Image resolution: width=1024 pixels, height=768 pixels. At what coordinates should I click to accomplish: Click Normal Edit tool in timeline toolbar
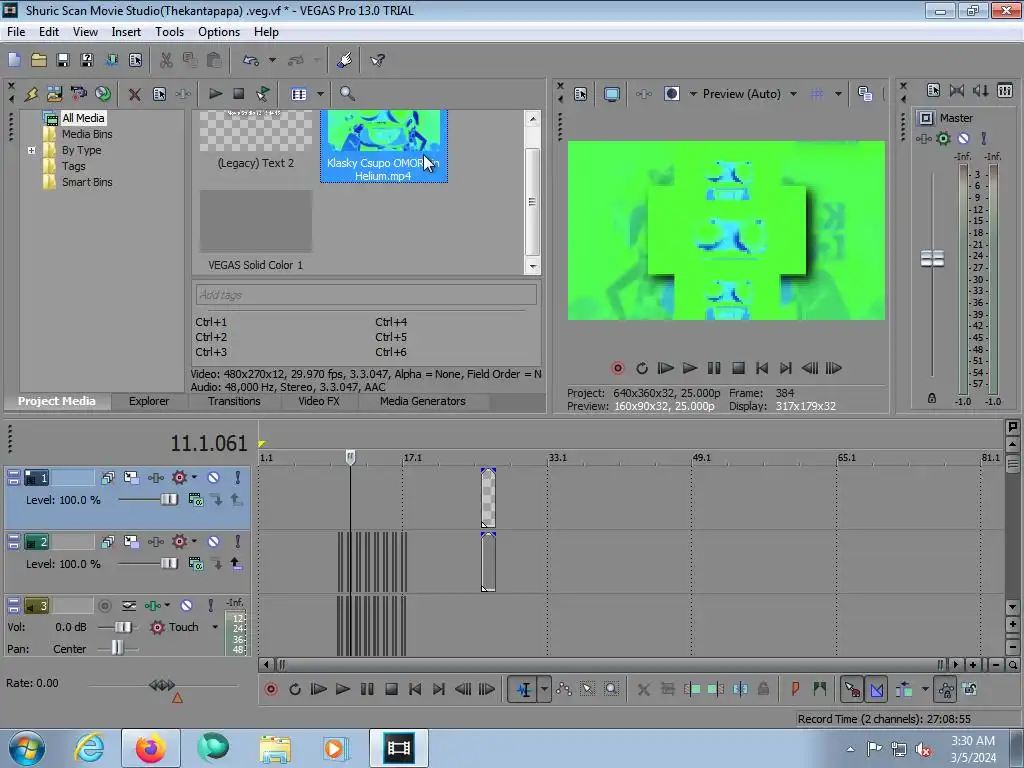pos(524,689)
